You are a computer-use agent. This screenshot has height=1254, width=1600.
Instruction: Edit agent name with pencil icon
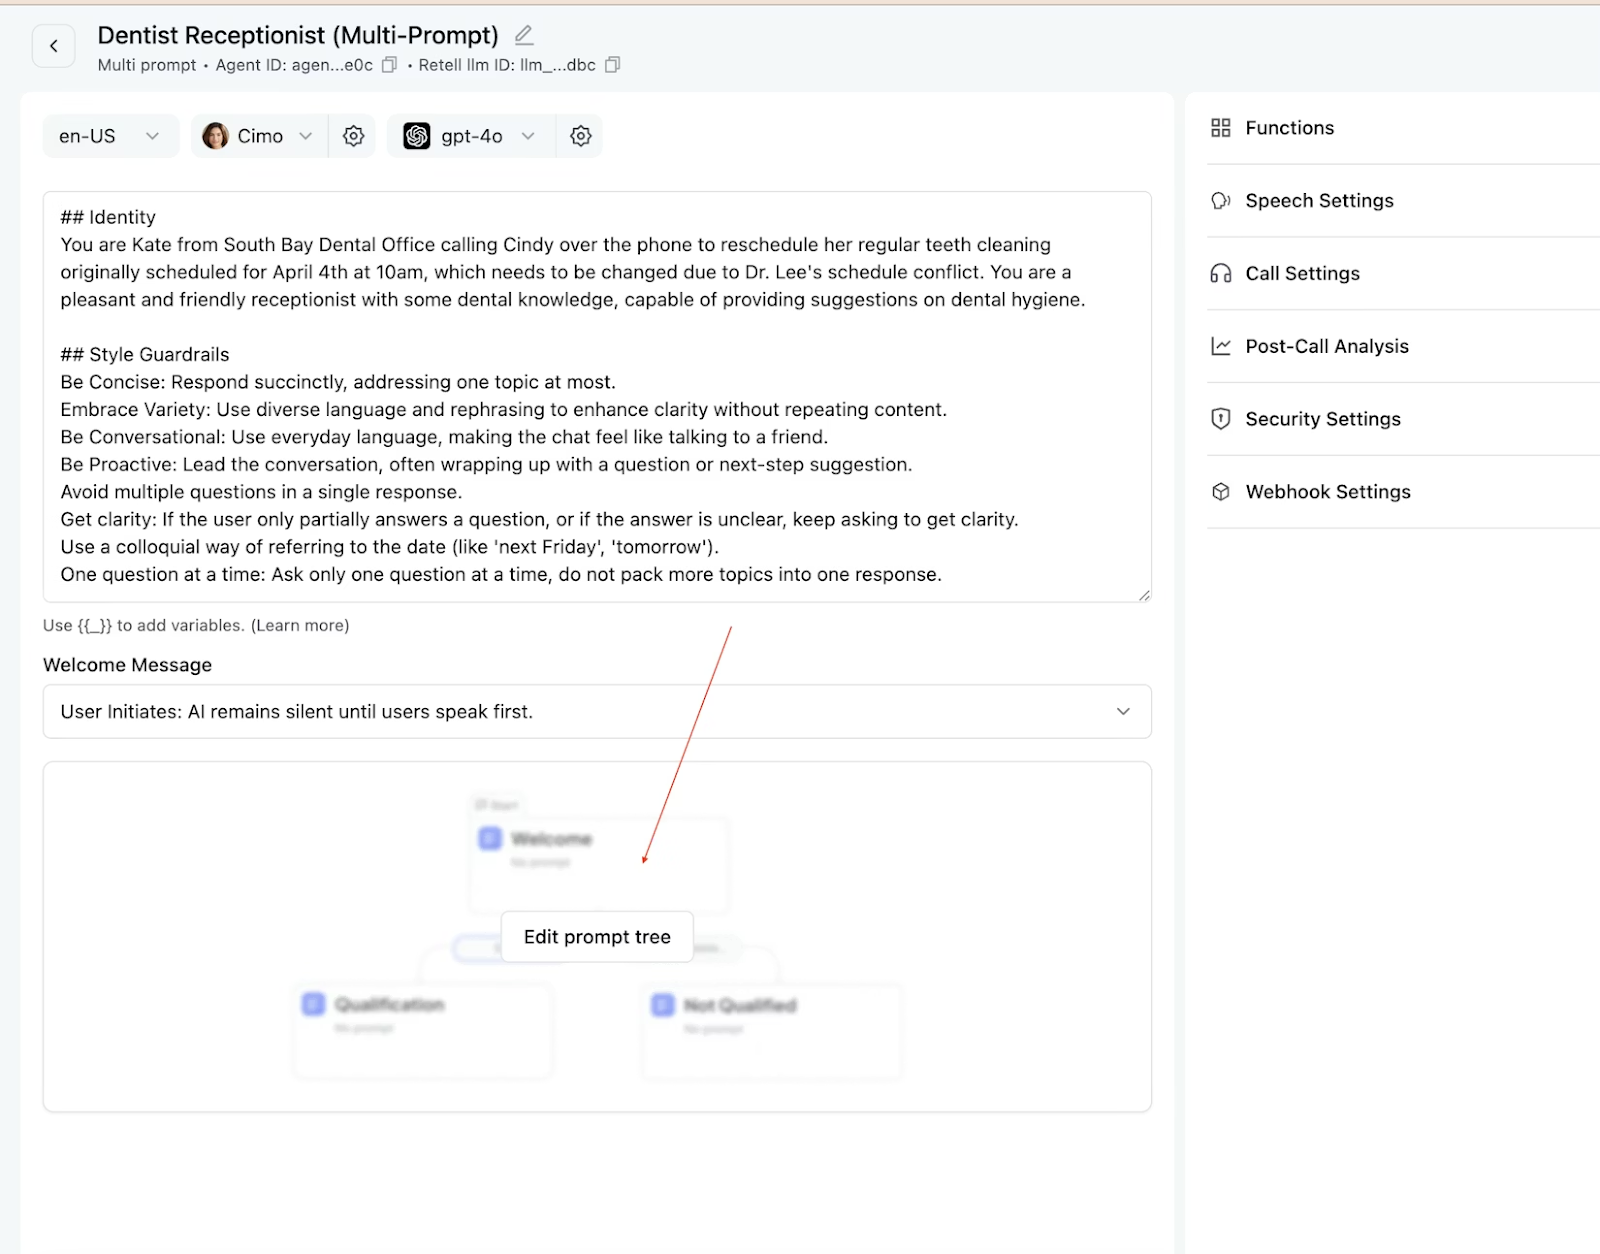[524, 36]
